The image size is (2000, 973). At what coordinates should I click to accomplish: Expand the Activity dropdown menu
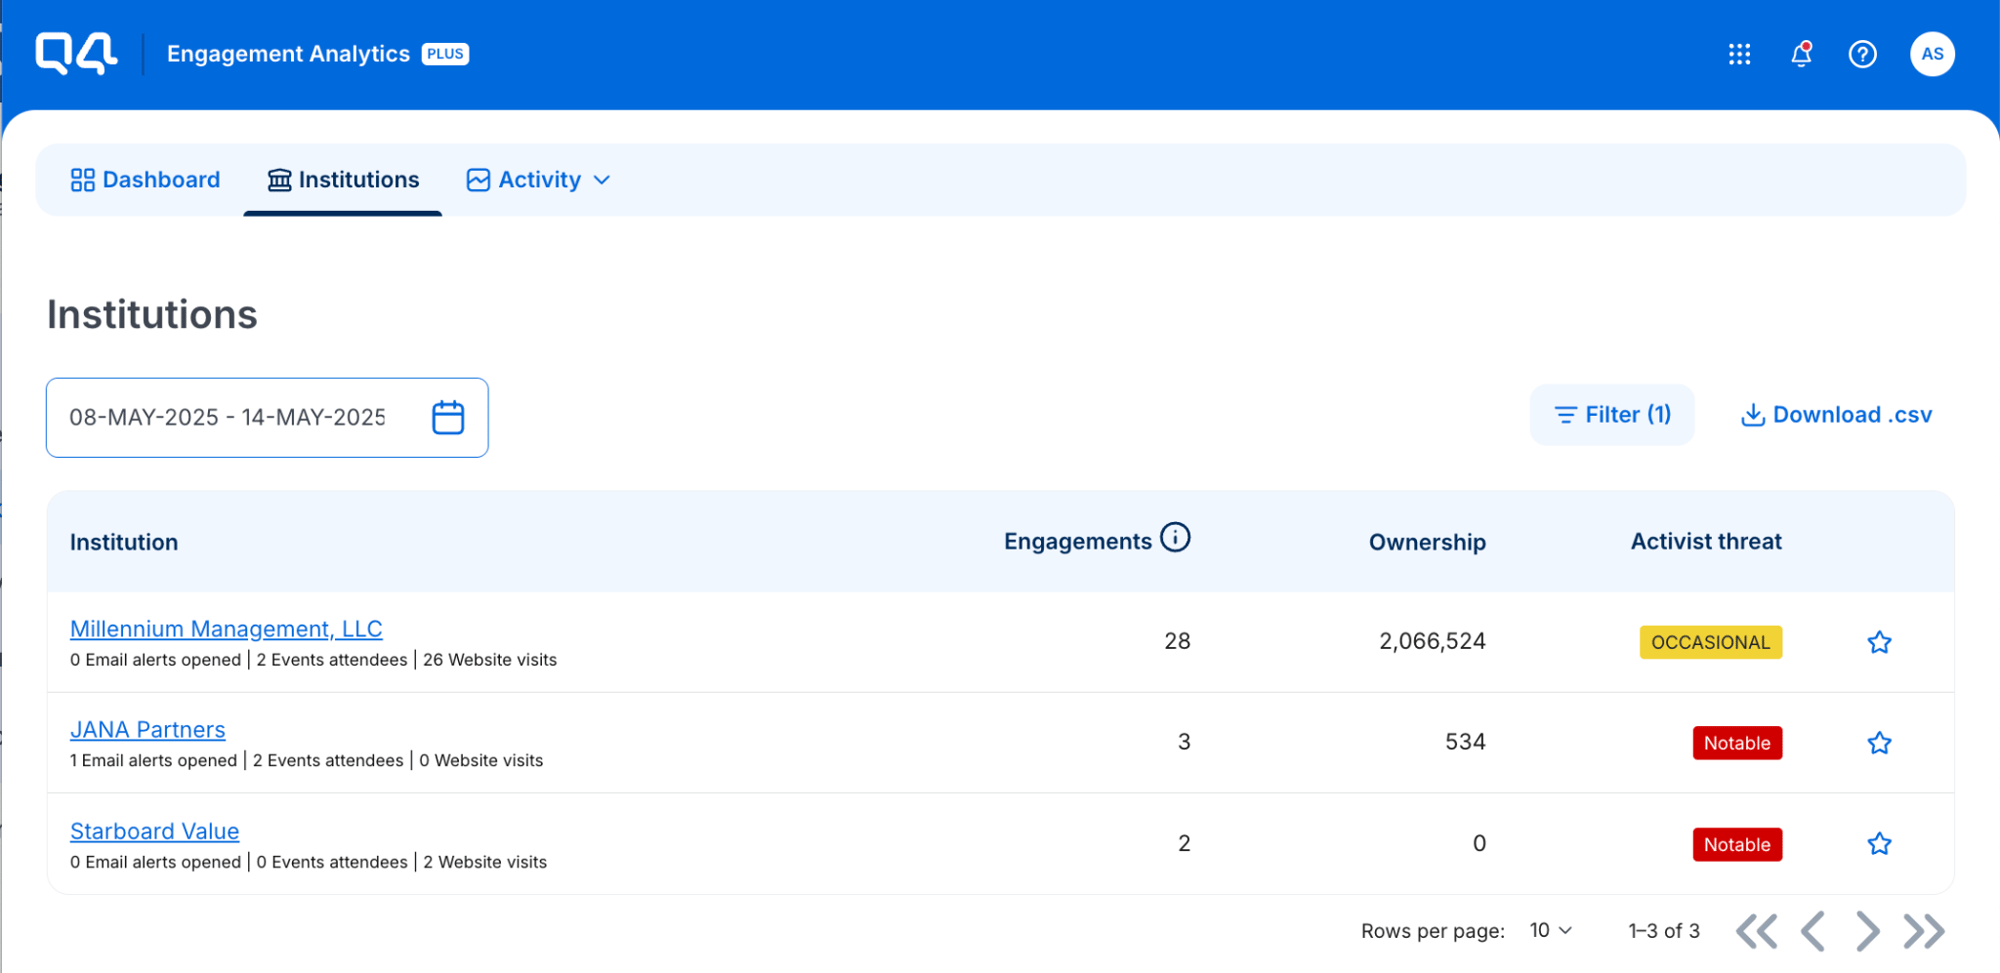tap(539, 180)
